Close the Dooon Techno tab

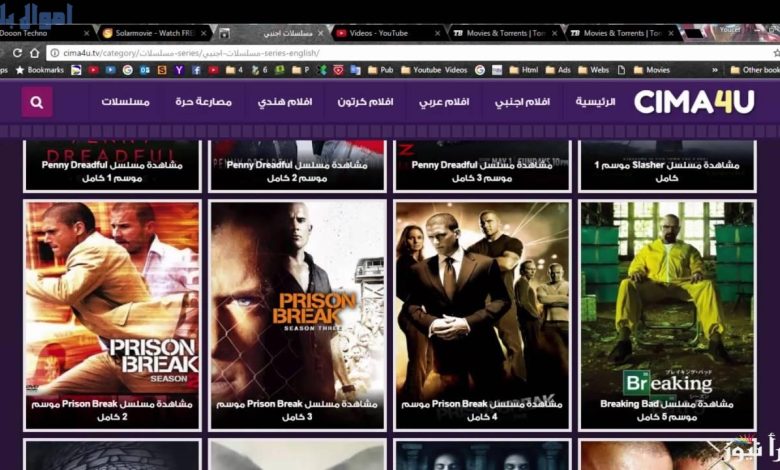pos(87,33)
